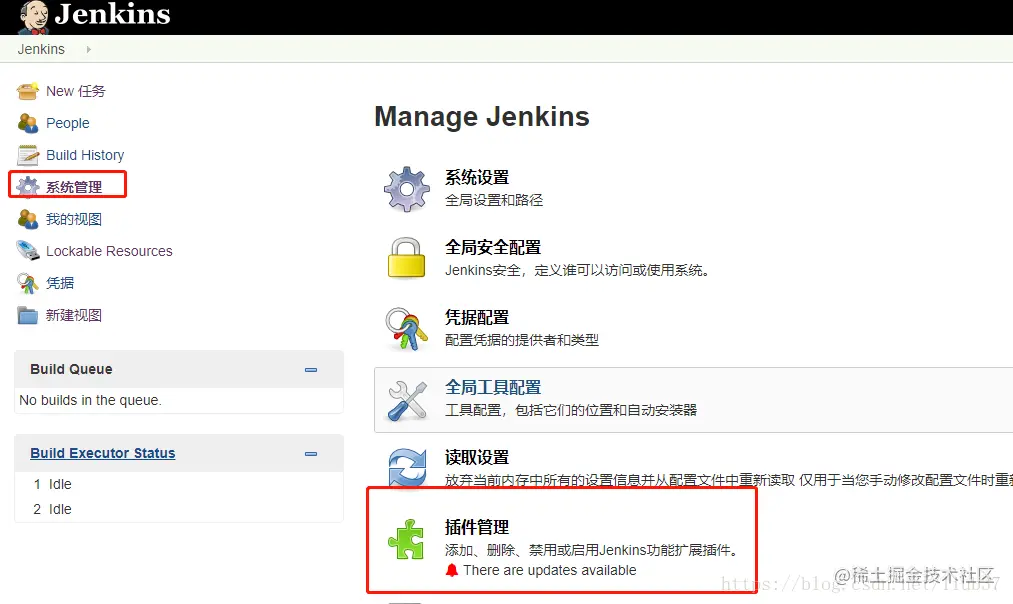This screenshot has height=604, width=1013.
Task: Click the 我的视图 user icon
Action: [x=28, y=219]
